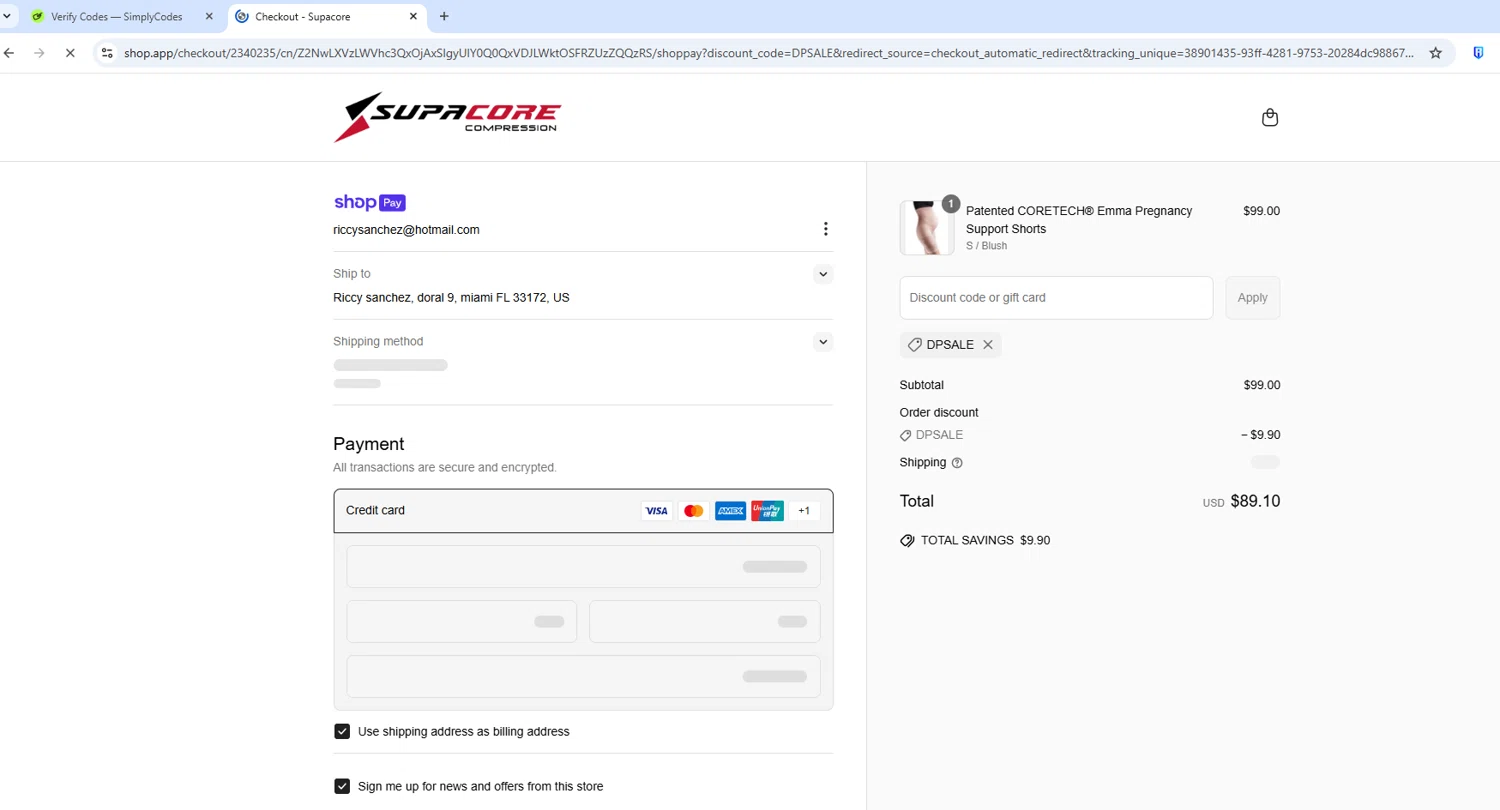Viewport: 1500px width, 810px height.
Task: Bookmark this page with the star icon
Action: point(1436,53)
